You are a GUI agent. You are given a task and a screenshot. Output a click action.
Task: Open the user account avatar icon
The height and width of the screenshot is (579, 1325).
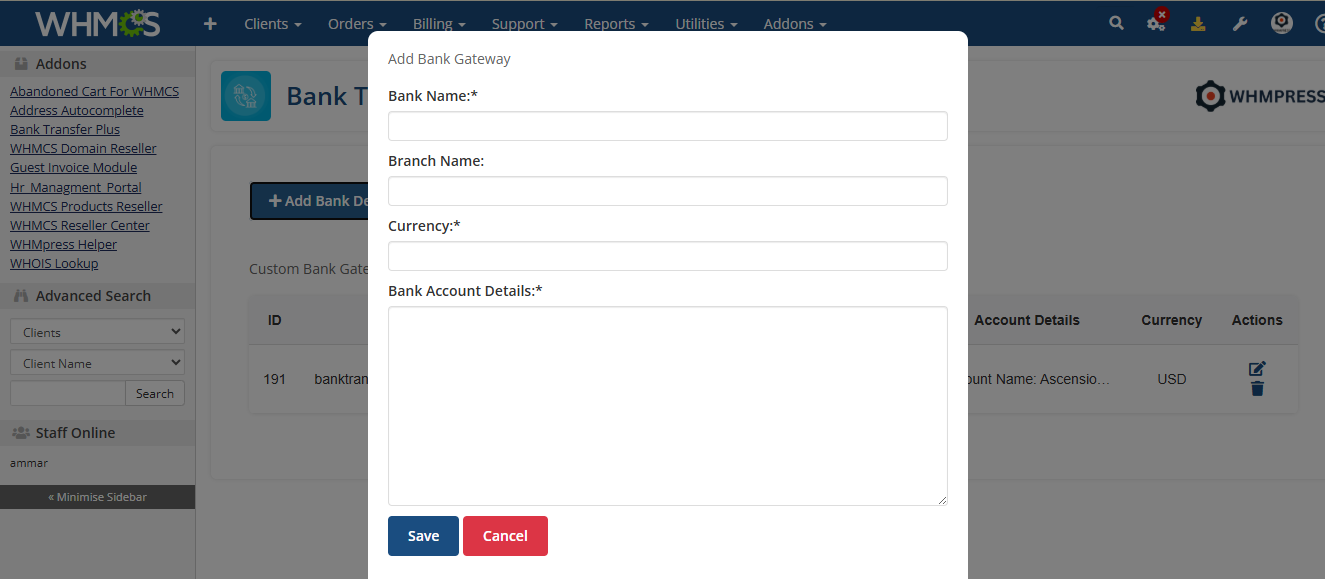1282,23
